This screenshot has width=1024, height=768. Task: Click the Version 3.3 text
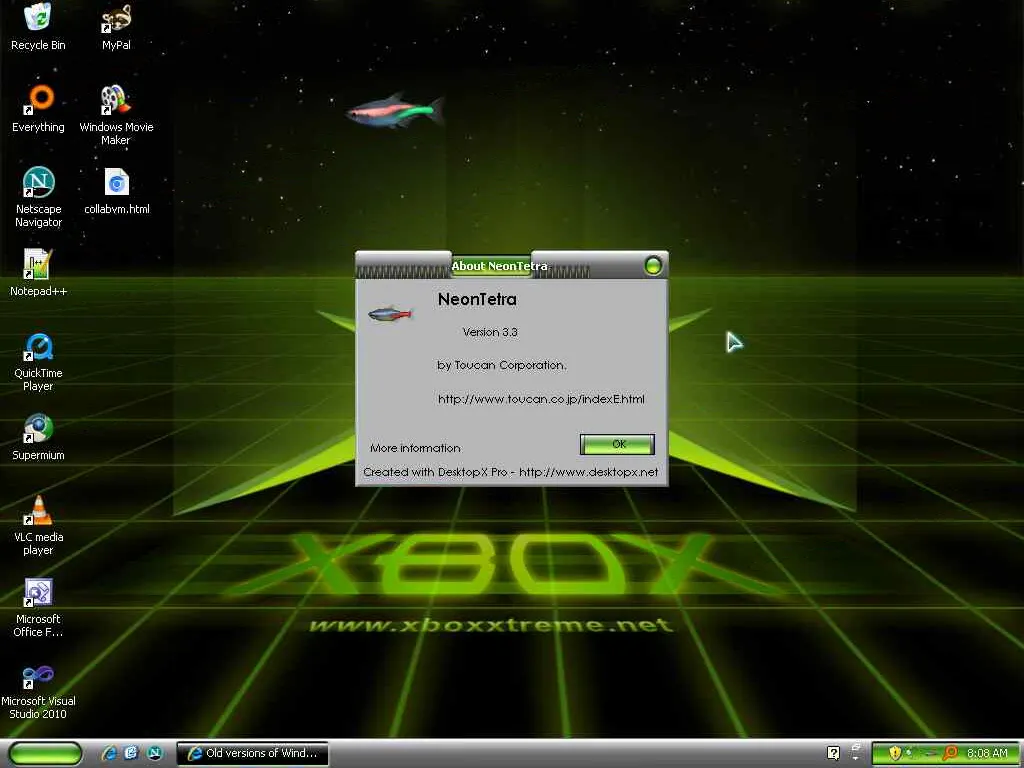tap(489, 332)
